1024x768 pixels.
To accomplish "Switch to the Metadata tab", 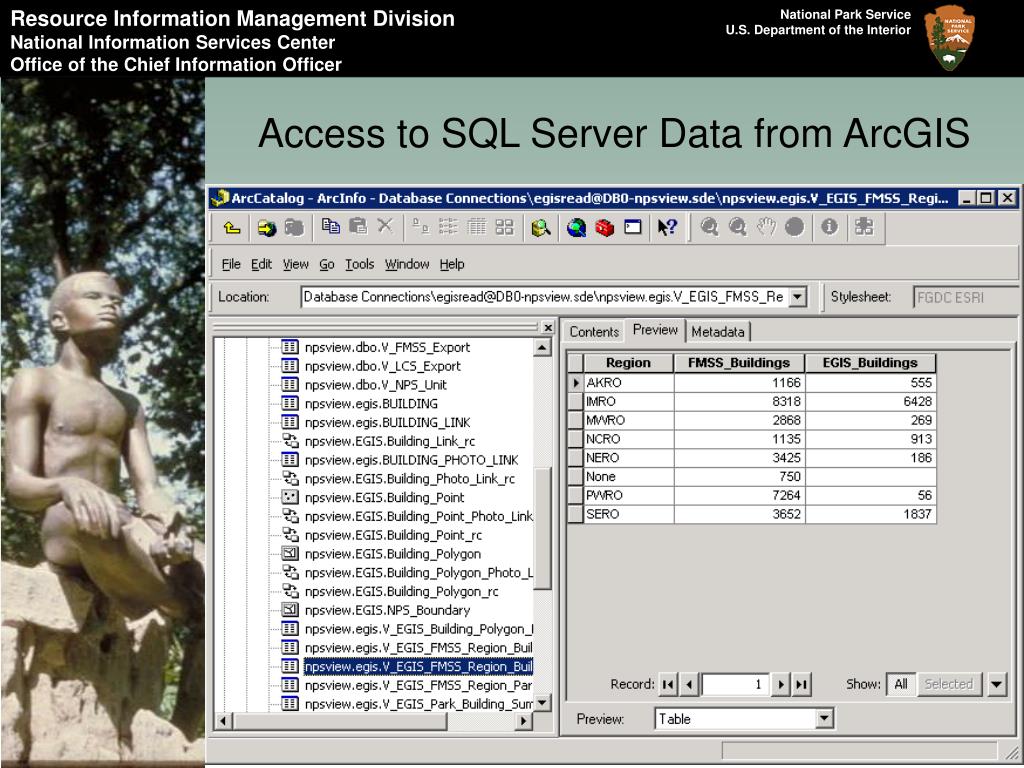I will point(717,332).
